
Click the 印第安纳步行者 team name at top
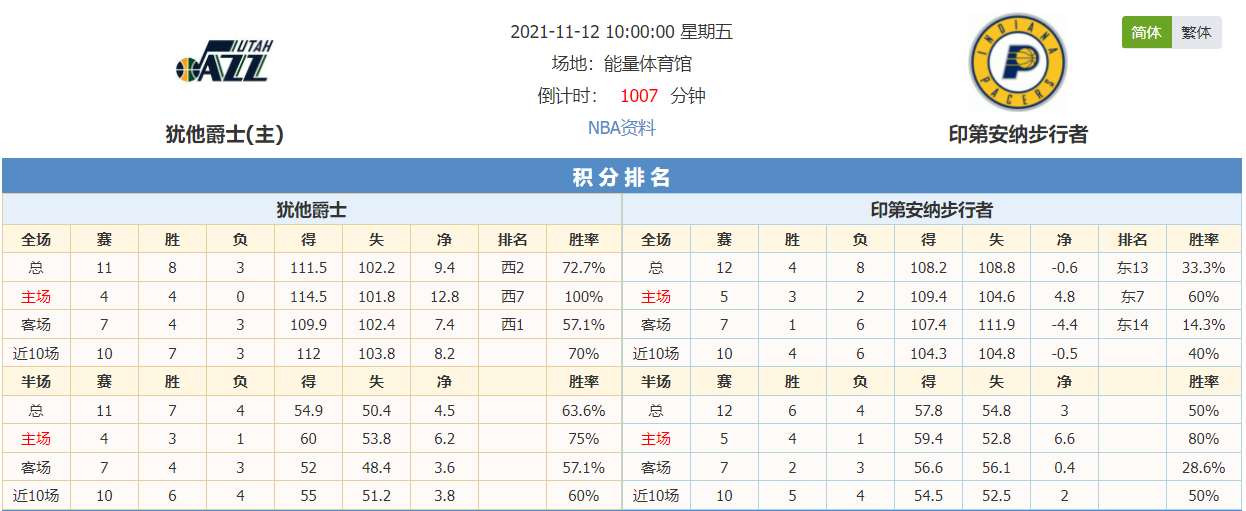point(1018,134)
